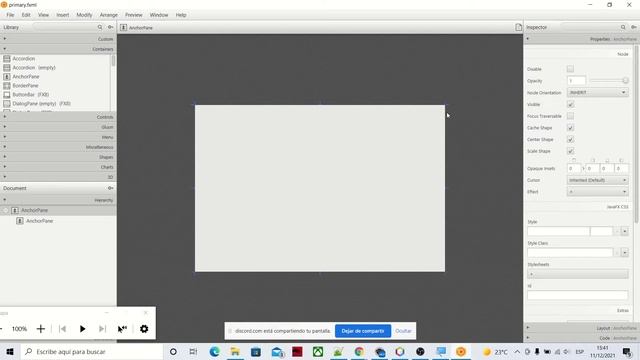The image size is (640, 360).
Task: Toggle the Cache Shape checkbox
Action: coord(570,128)
